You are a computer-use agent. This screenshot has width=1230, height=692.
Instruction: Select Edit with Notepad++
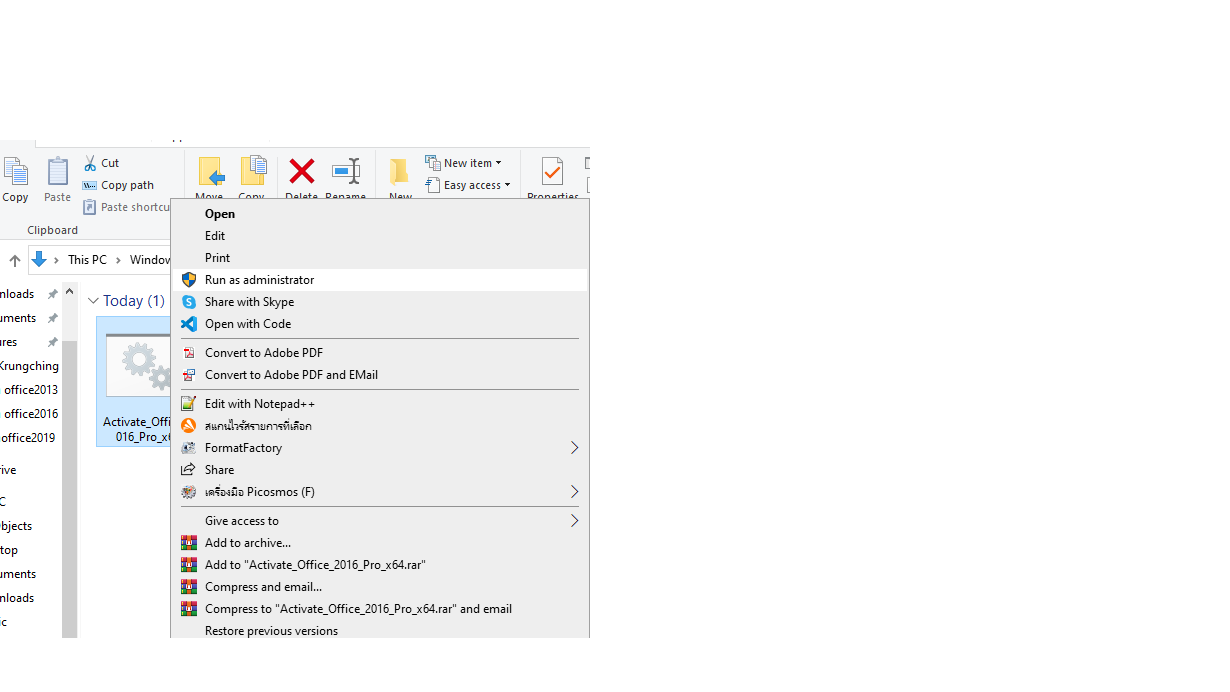pyautogui.click(x=380, y=404)
